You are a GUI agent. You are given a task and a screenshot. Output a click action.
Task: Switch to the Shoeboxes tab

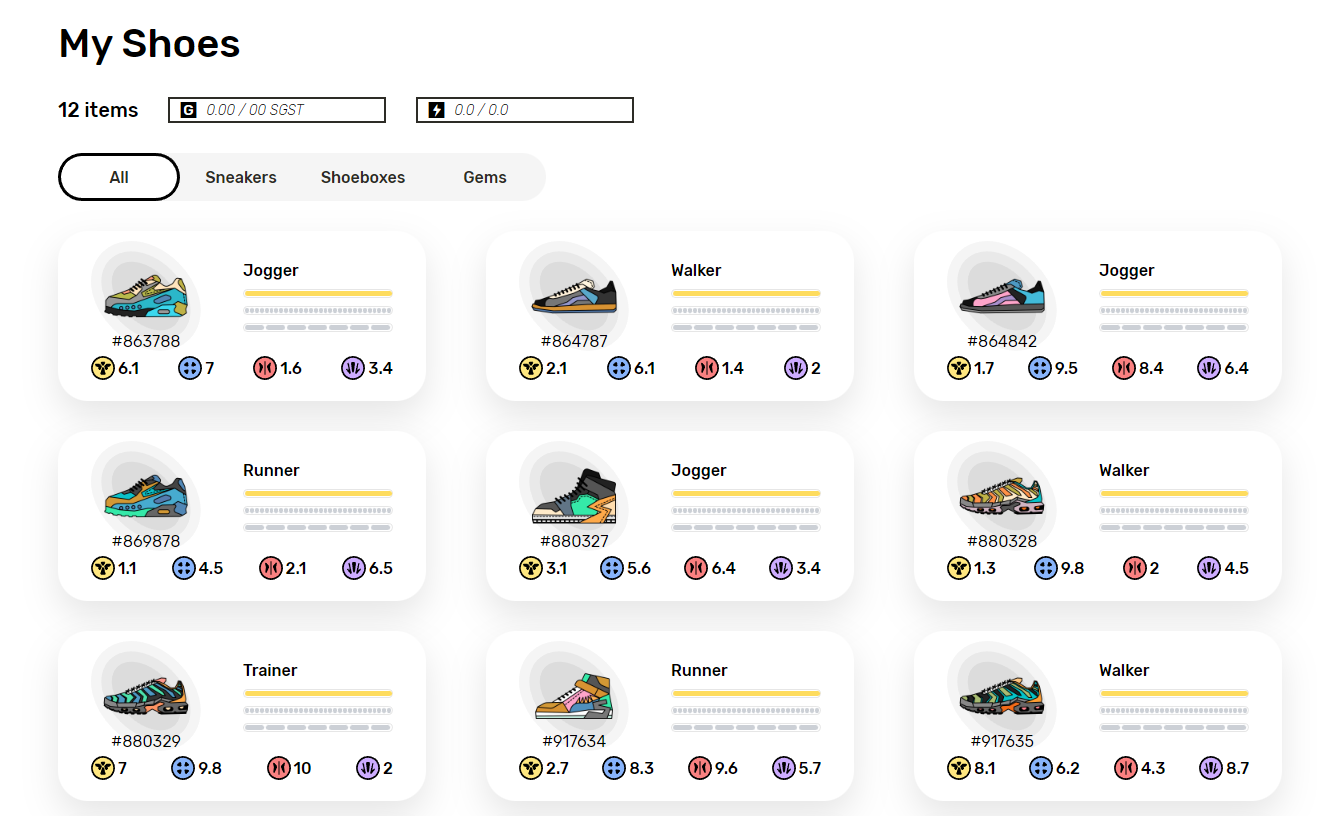(x=363, y=177)
